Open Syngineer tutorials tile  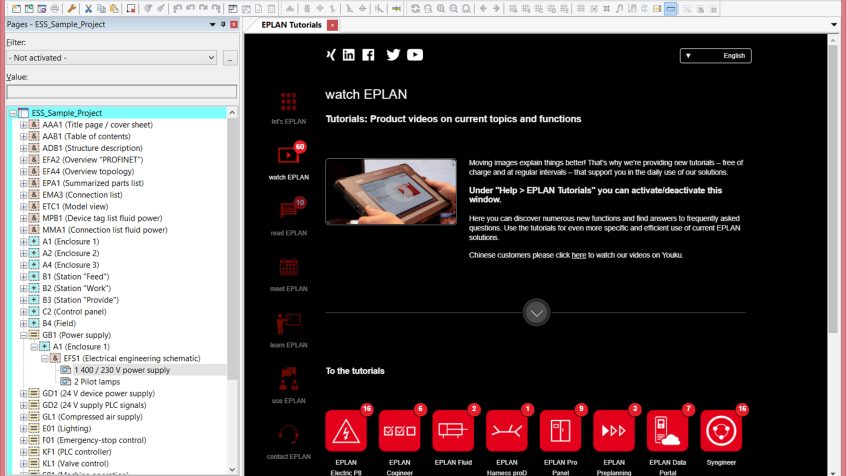point(721,430)
